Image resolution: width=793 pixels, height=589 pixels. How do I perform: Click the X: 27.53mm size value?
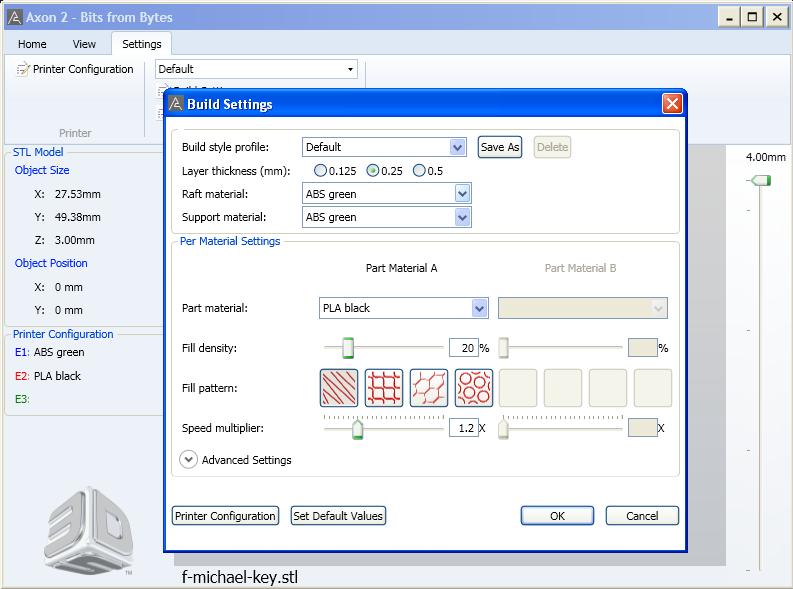tap(68, 194)
